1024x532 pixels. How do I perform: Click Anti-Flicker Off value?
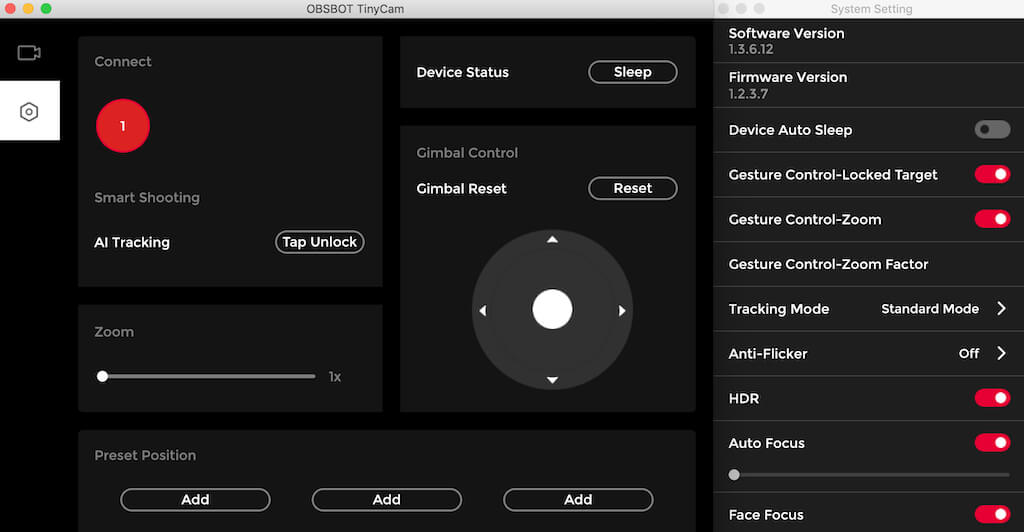[x=969, y=353]
